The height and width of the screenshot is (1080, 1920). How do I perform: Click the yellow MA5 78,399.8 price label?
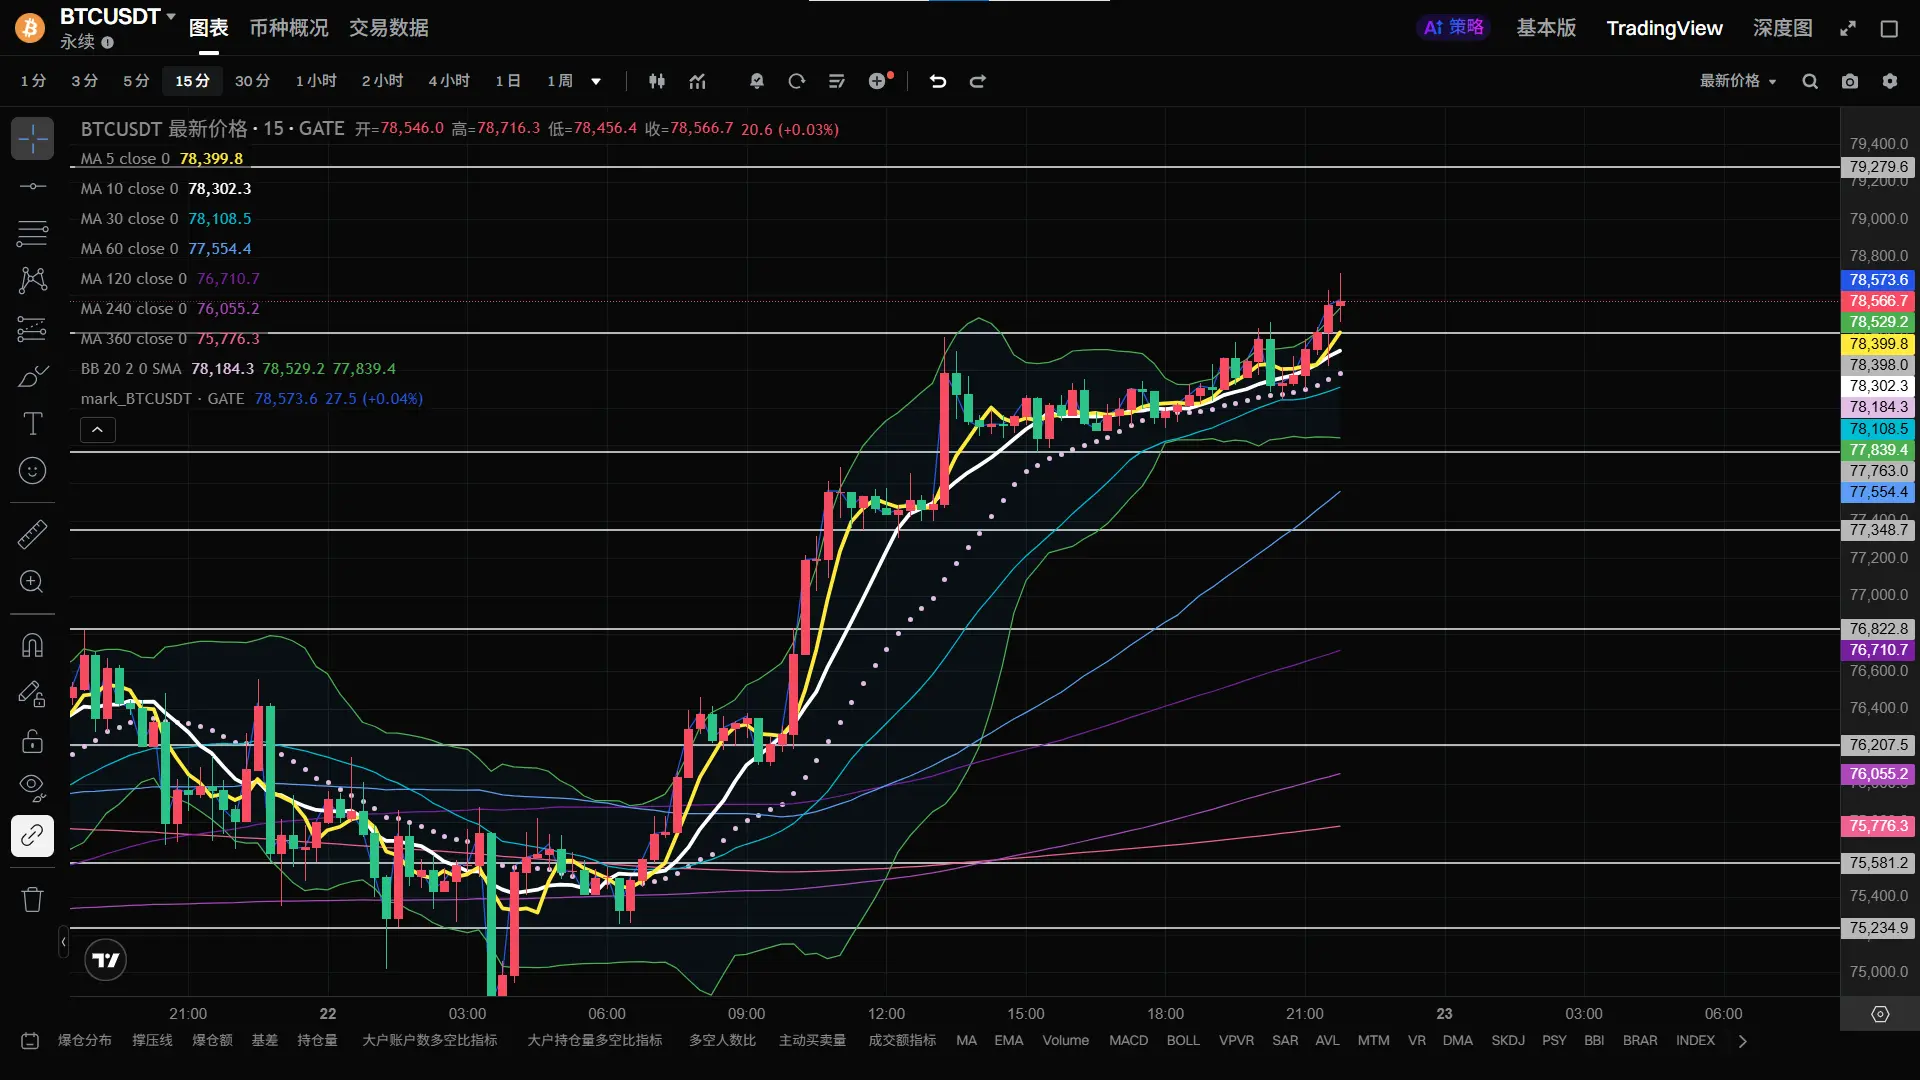(1877, 343)
